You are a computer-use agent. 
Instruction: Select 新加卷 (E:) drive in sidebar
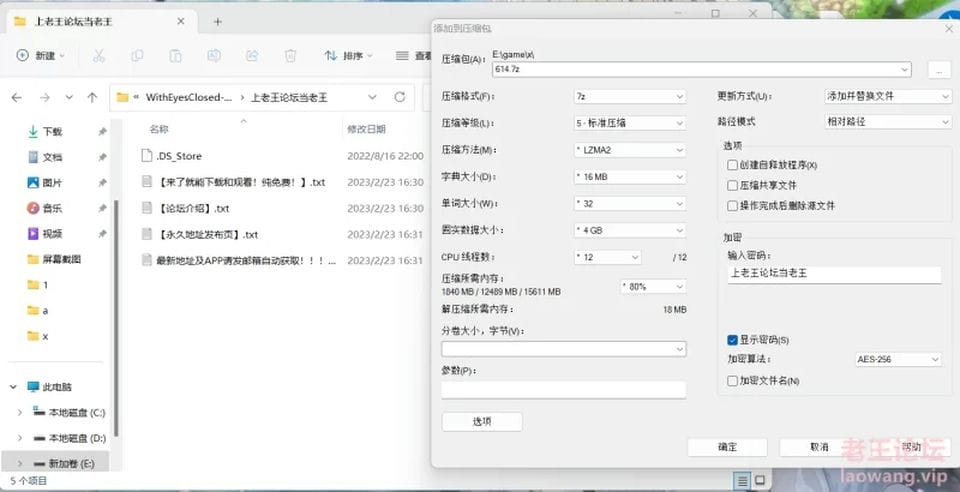tap(56, 463)
